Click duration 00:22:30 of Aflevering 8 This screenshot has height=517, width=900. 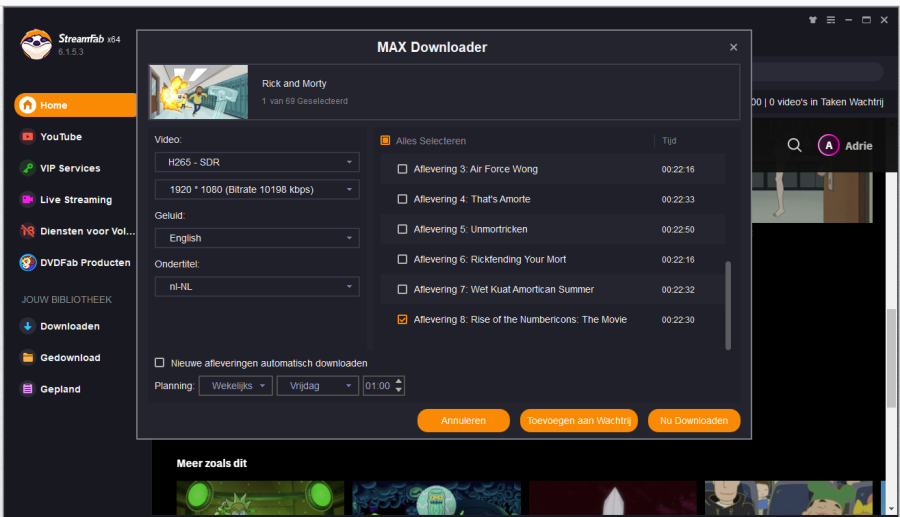[678, 320]
